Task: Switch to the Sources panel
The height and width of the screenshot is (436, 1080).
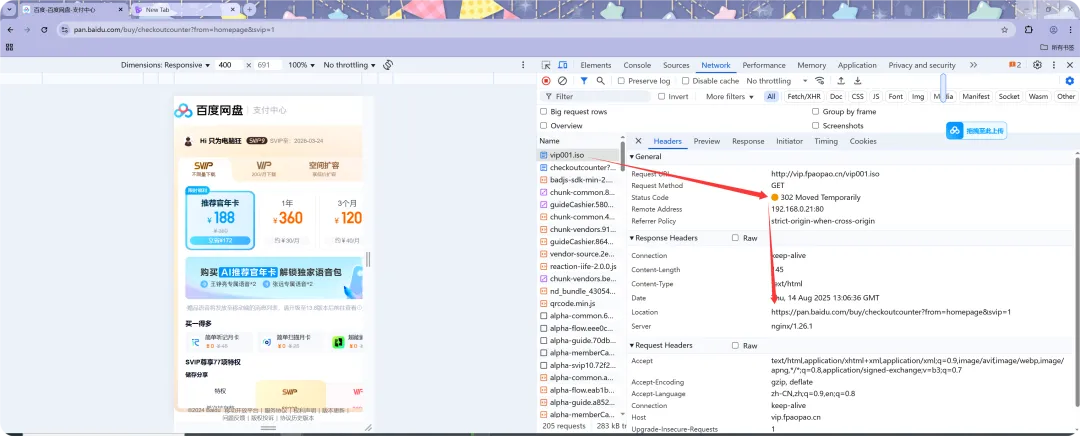Action: pyautogui.click(x=676, y=65)
